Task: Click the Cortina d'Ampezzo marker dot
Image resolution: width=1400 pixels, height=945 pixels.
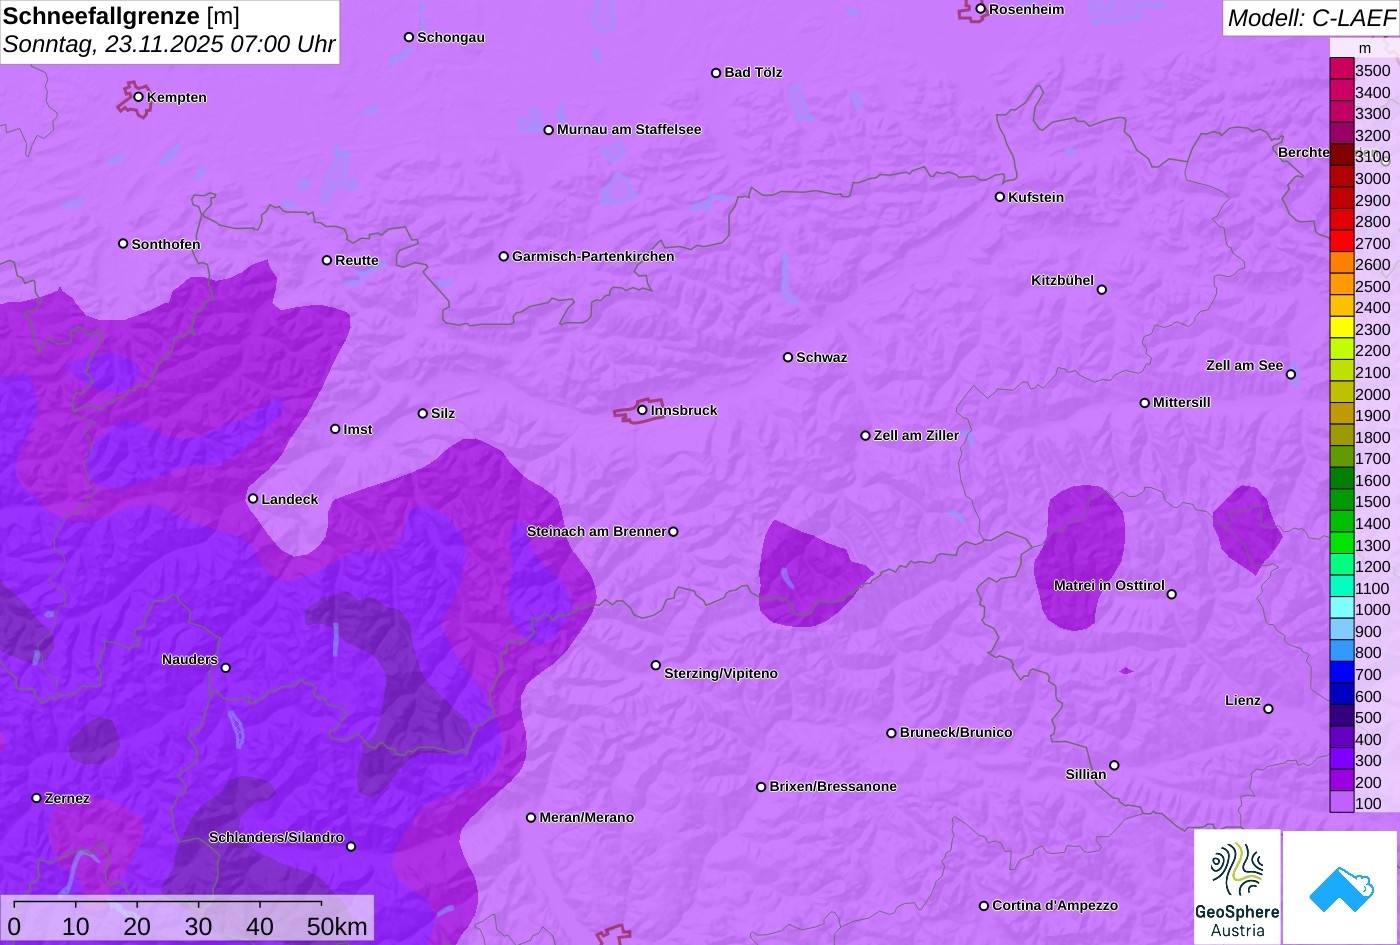Action: coord(984,906)
